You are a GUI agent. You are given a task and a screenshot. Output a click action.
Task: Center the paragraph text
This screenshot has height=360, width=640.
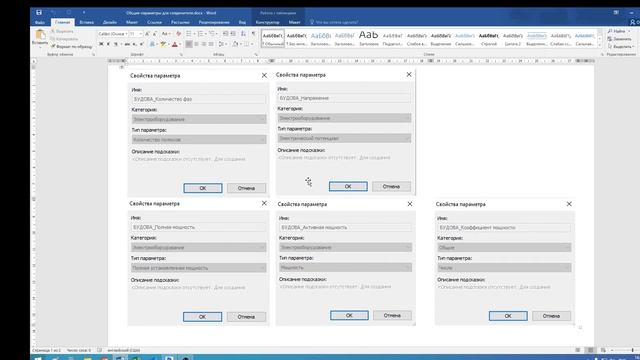196,44
